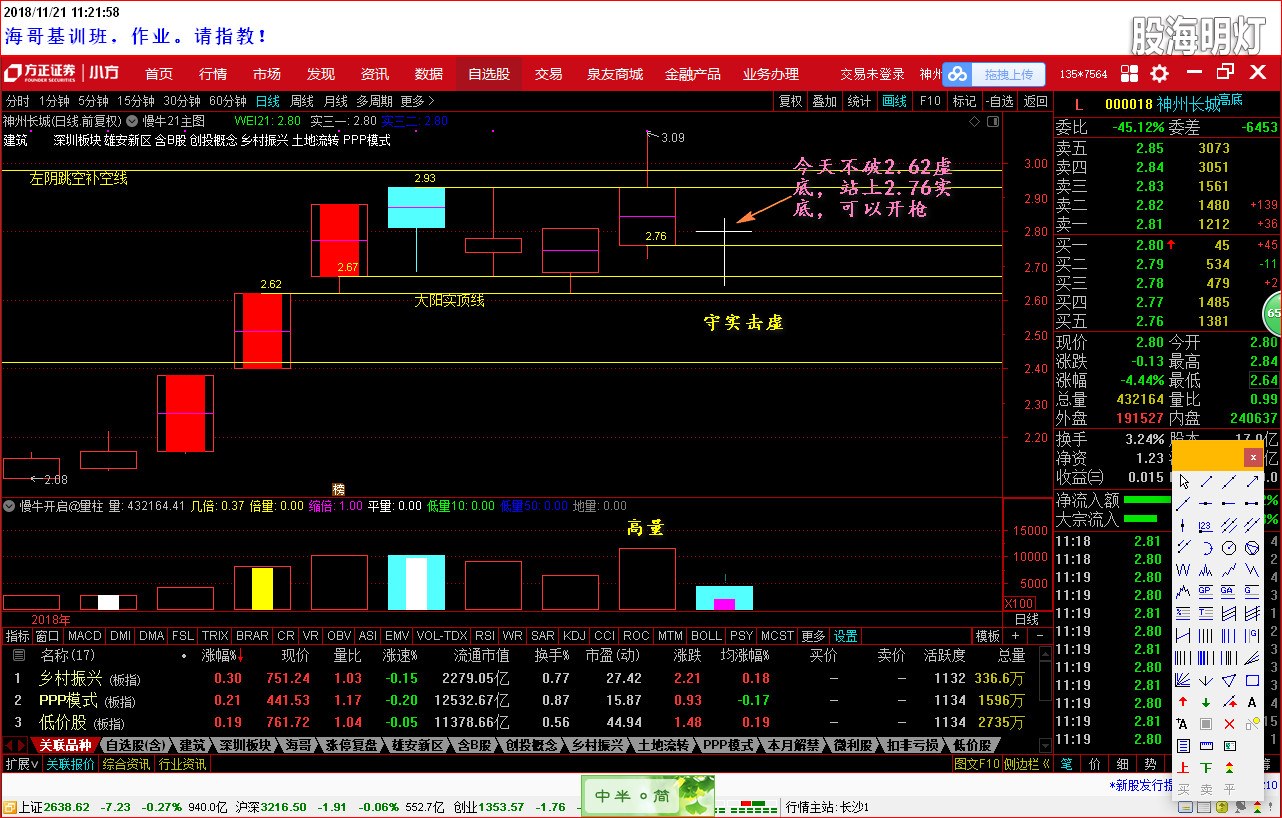The image size is (1282, 818).
Task: Click the 日线 label at chart corner
Action: pos(1027,619)
